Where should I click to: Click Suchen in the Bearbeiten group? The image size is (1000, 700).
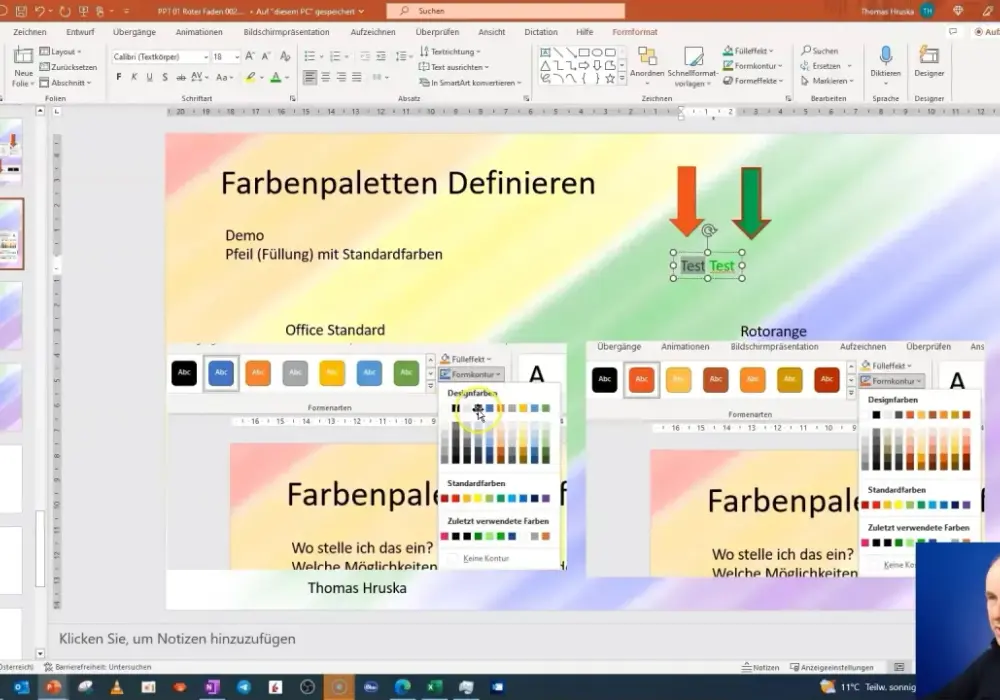pyautogui.click(x=820, y=50)
